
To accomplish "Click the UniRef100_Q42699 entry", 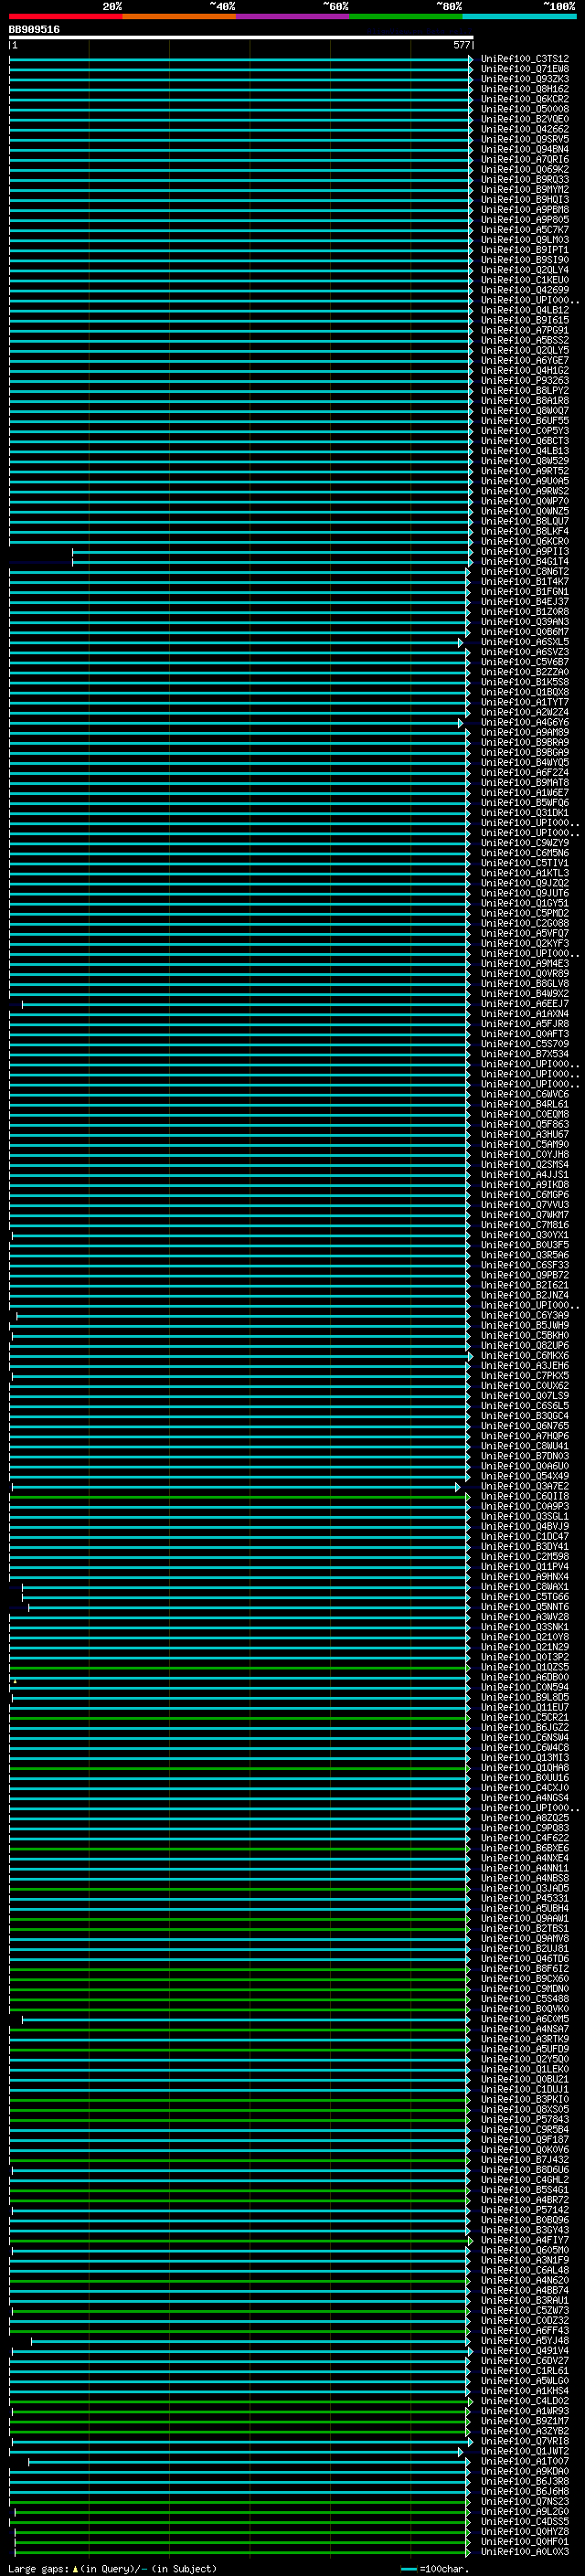I will [525, 290].
